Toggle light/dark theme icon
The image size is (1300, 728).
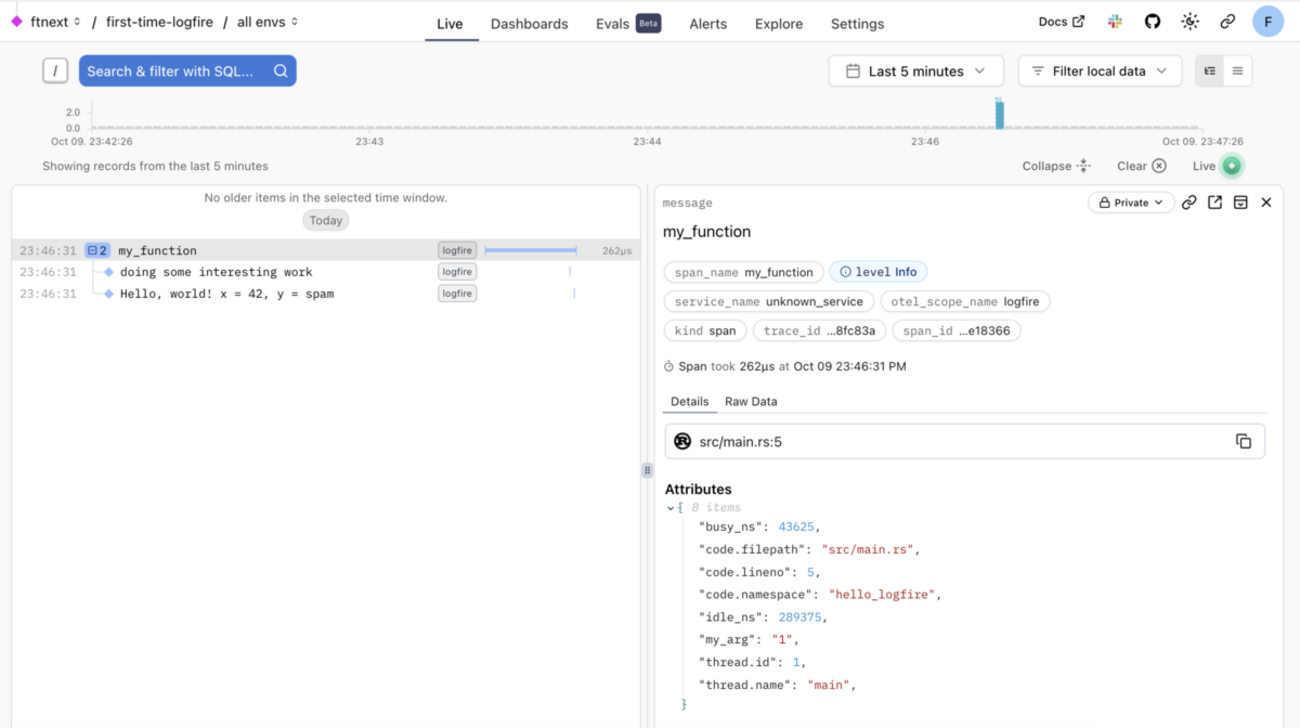(x=1190, y=22)
